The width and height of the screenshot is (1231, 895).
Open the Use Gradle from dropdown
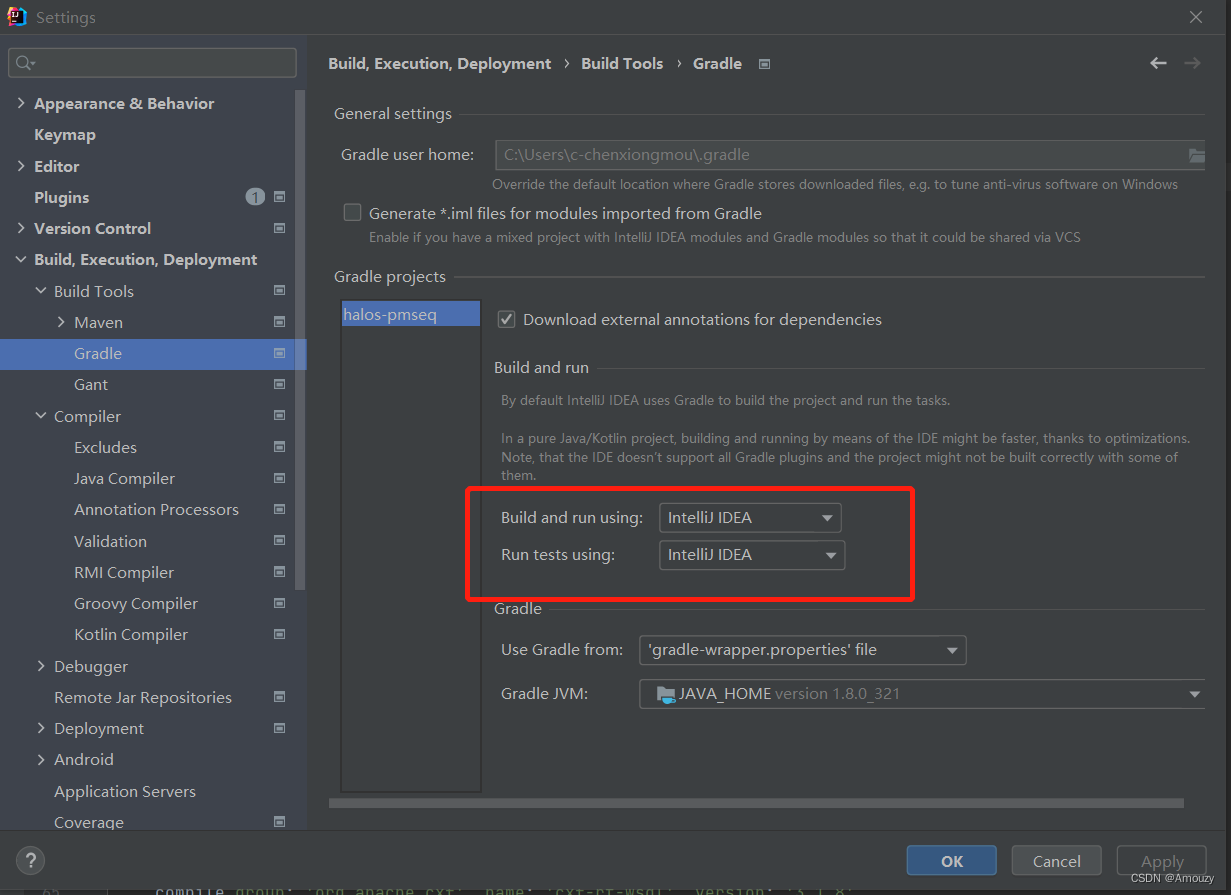802,650
